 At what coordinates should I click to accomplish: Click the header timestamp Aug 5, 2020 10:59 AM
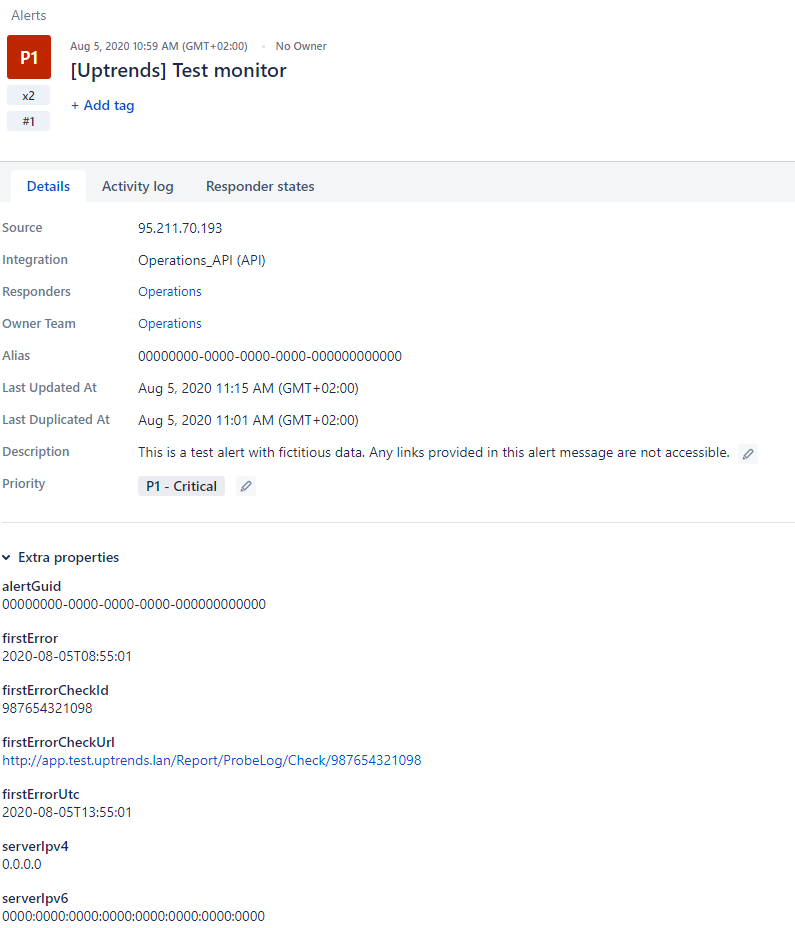coord(159,46)
